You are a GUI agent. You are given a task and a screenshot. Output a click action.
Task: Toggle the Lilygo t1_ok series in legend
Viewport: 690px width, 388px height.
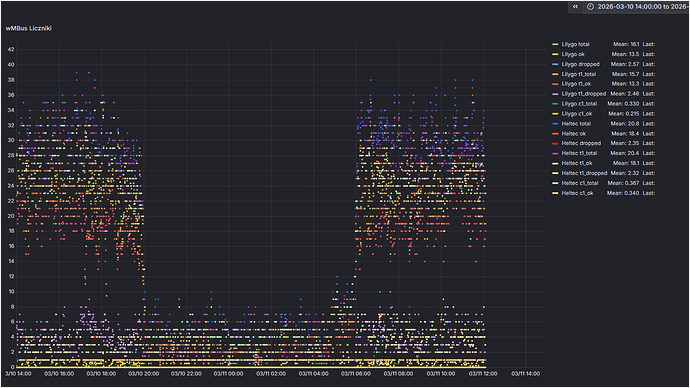[x=576, y=84]
